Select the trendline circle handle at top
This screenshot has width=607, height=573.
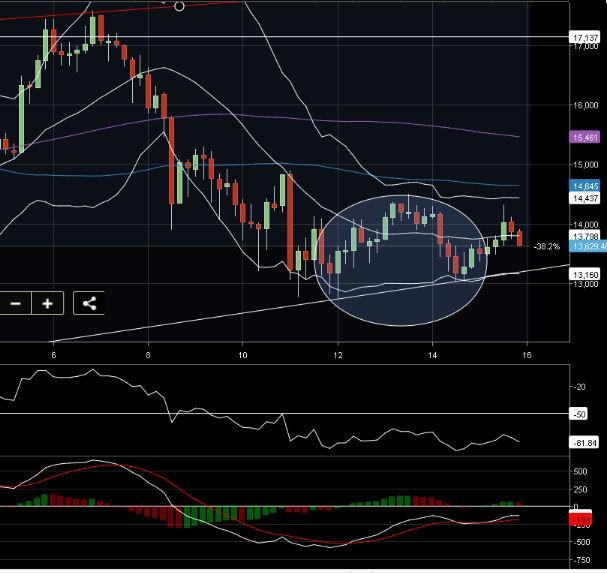point(179,6)
